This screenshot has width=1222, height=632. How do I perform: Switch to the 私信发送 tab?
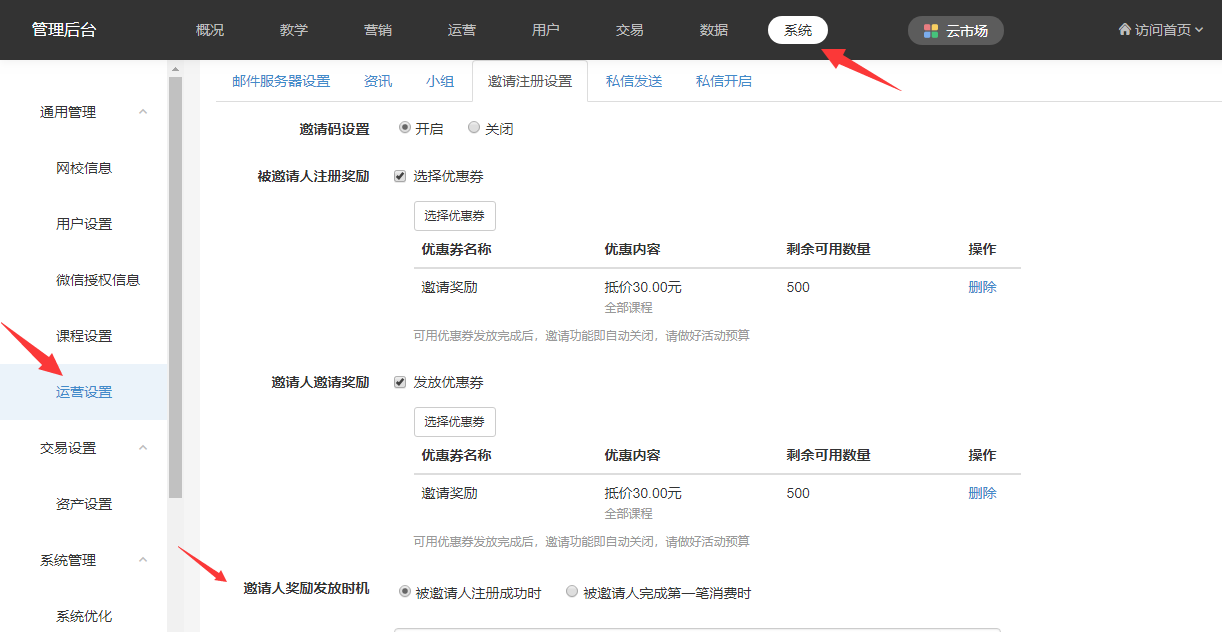coord(634,82)
